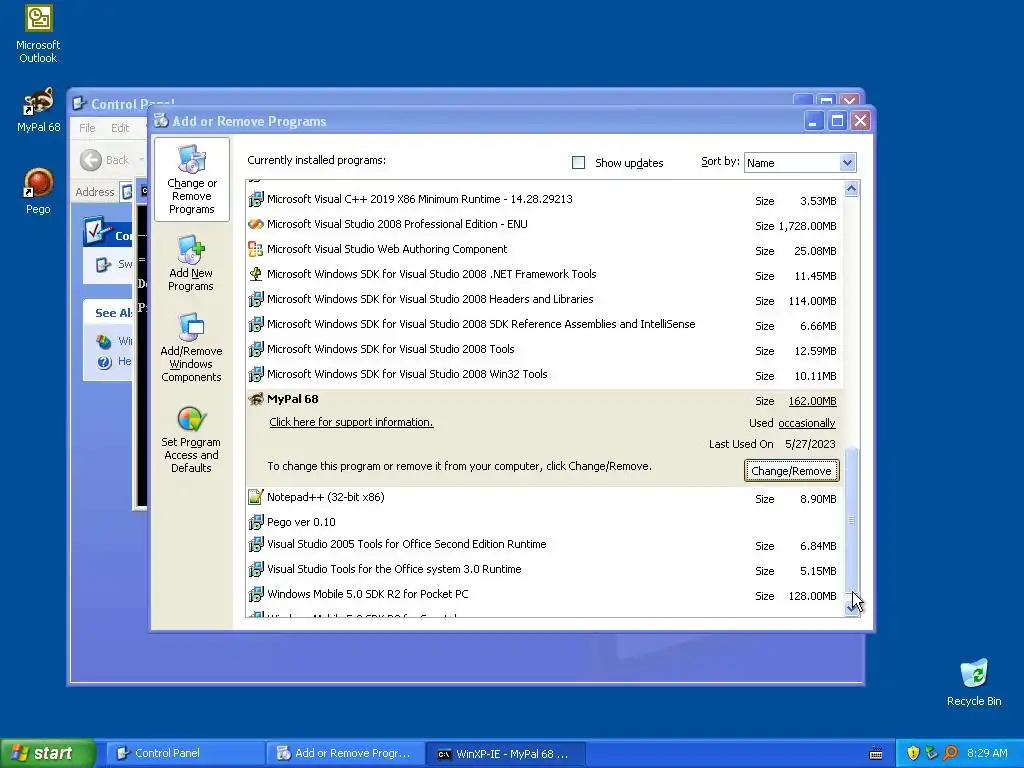The height and width of the screenshot is (768, 1024).
Task: Click the occasionally usage link
Action: (807, 423)
